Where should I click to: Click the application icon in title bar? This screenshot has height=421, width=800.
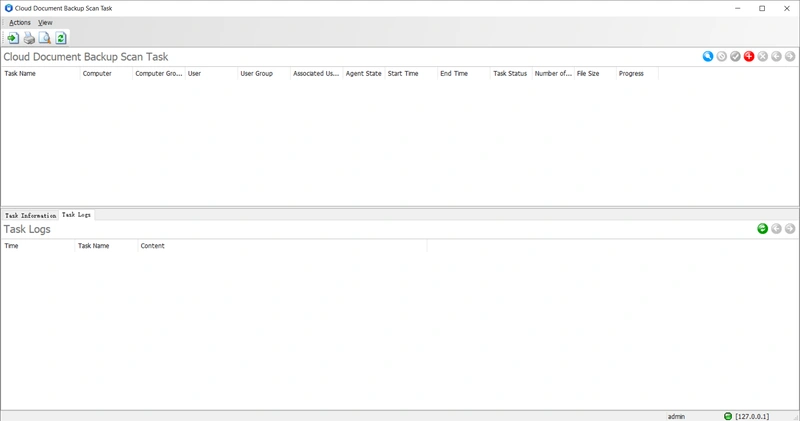tap(8, 8)
